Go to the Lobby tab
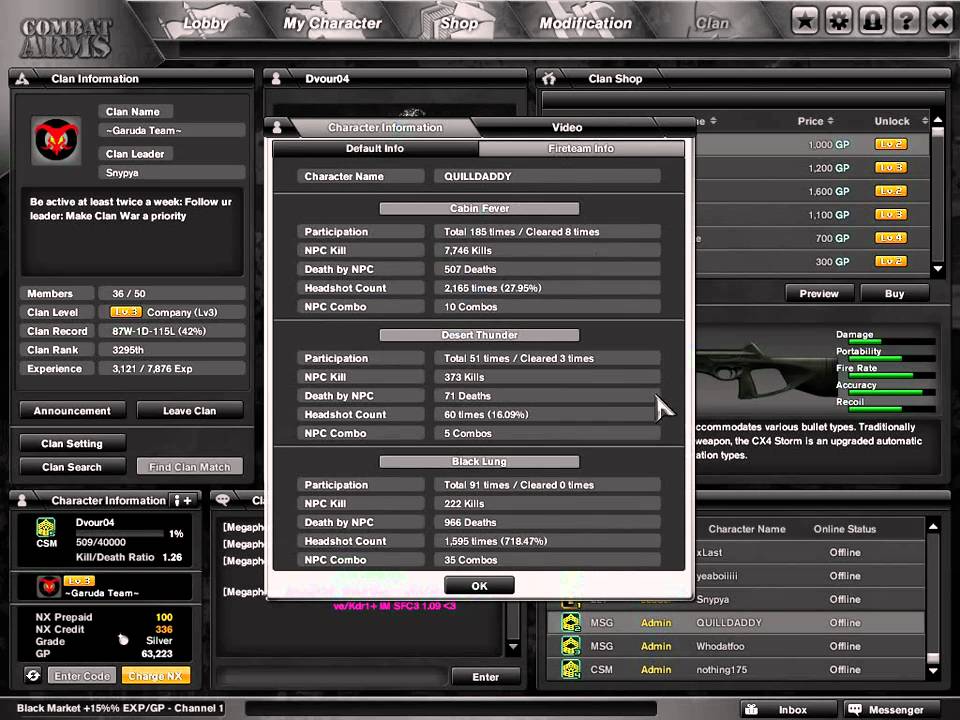960x720 pixels. pyautogui.click(x=205, y=23)
